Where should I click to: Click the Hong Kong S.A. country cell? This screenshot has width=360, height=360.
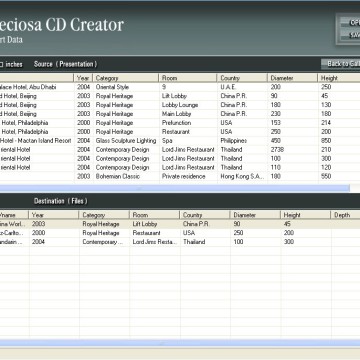pos(242,176)
